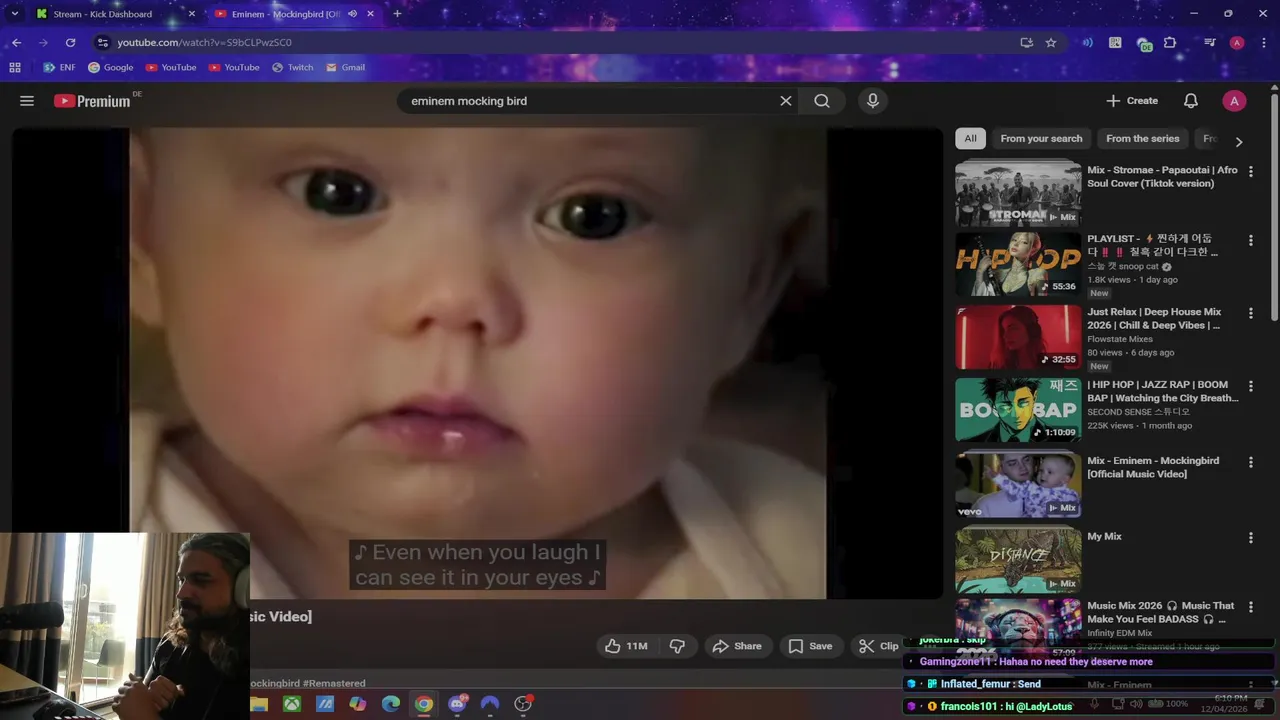Open YouTube notifications bell
This screenshot has height=720, width=1280.
[1191, 101]
